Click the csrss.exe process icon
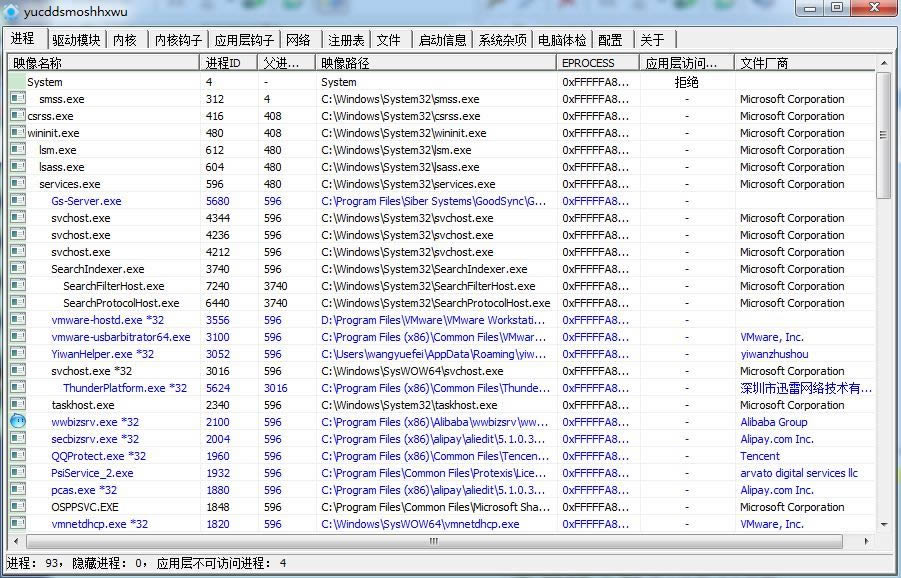This screenshot has height=578, width=901. tap(18, 115)
